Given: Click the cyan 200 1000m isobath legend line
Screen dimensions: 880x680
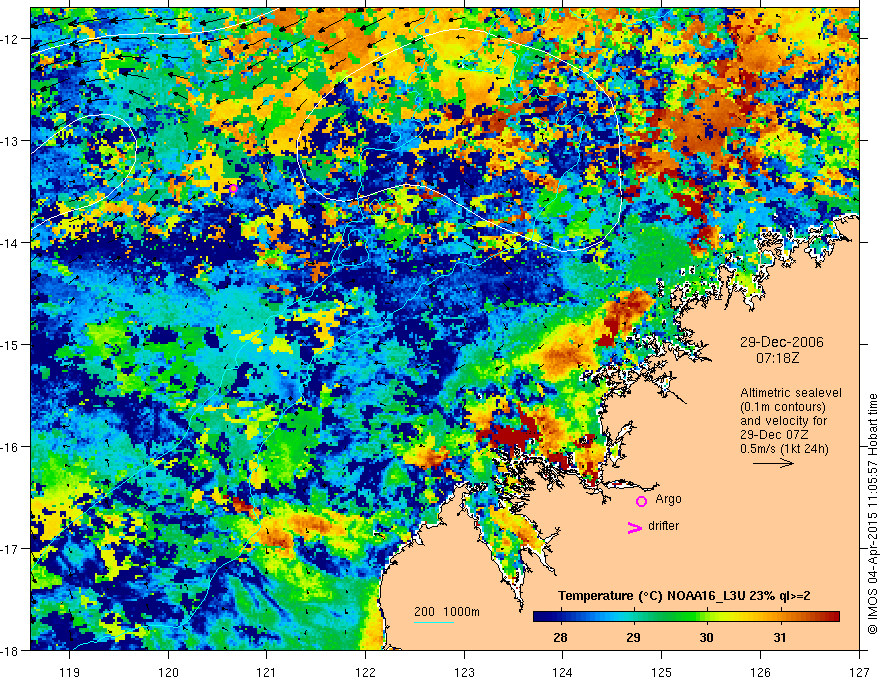Looking at the screenshot, I should 434,622.
